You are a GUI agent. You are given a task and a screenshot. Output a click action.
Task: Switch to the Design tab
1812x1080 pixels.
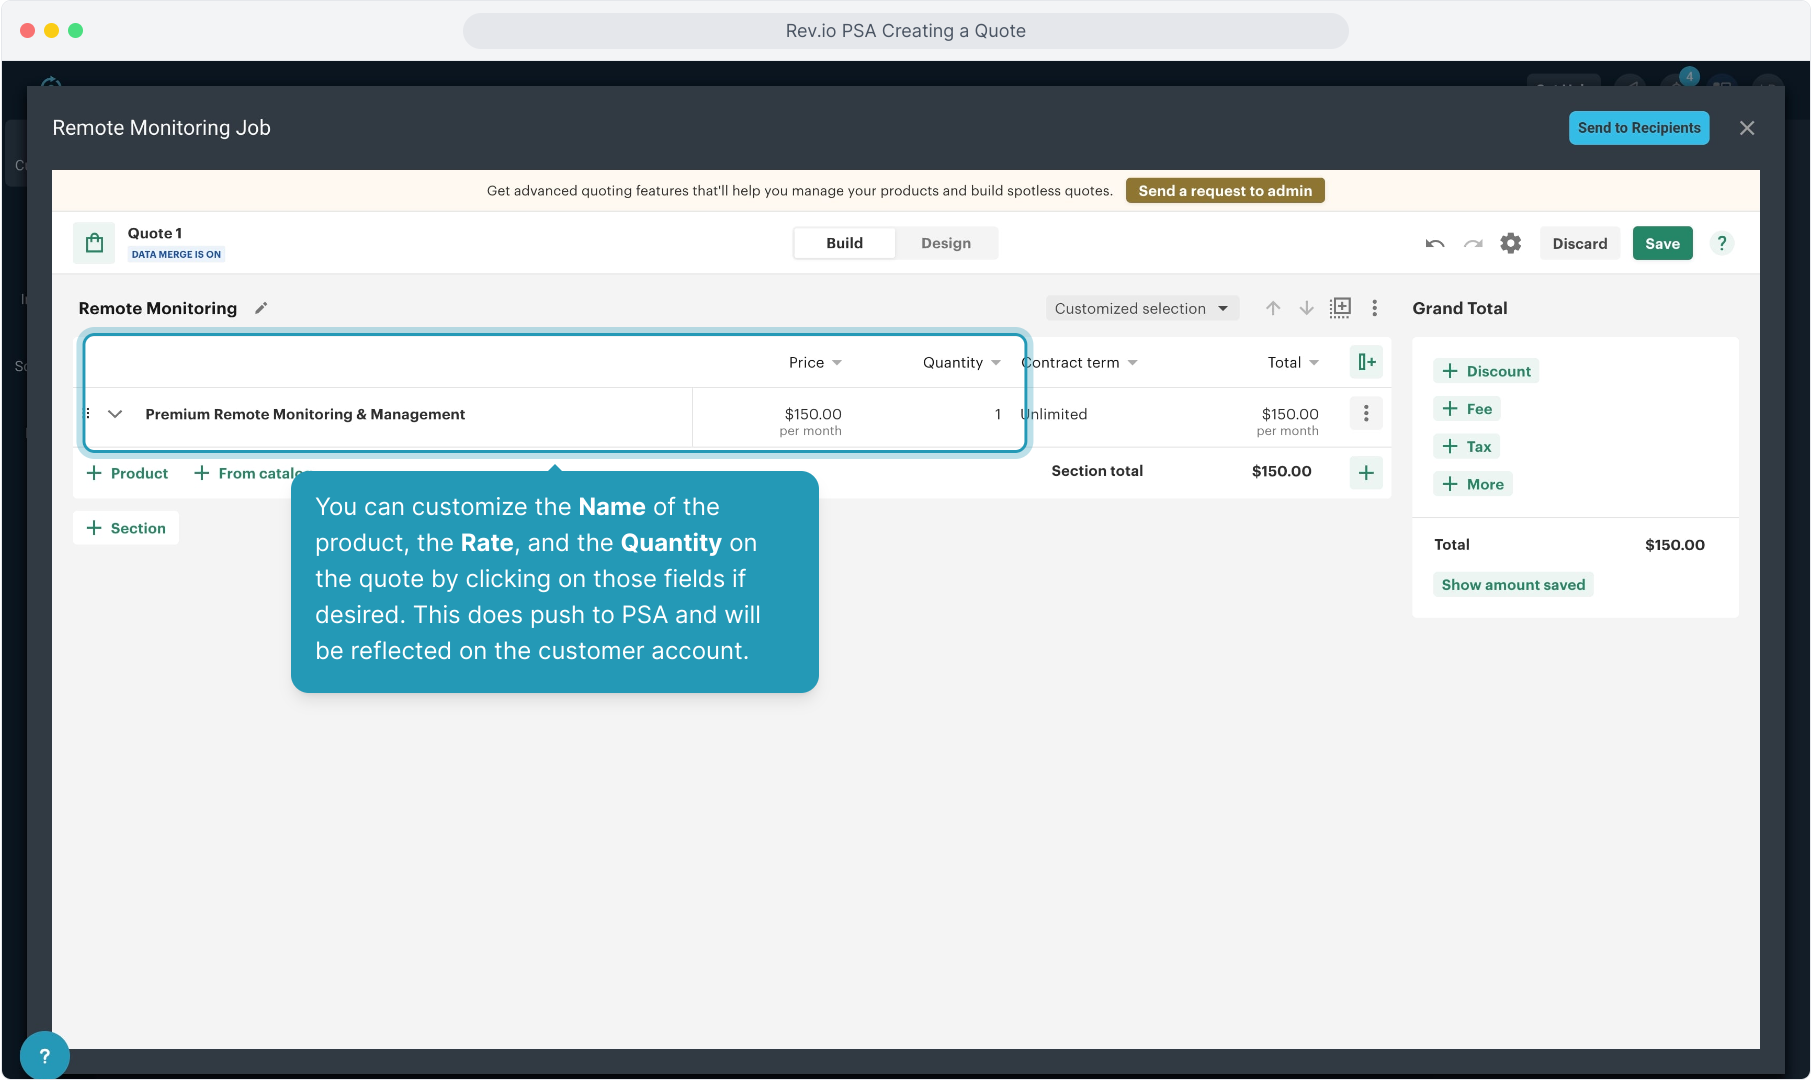945,243
